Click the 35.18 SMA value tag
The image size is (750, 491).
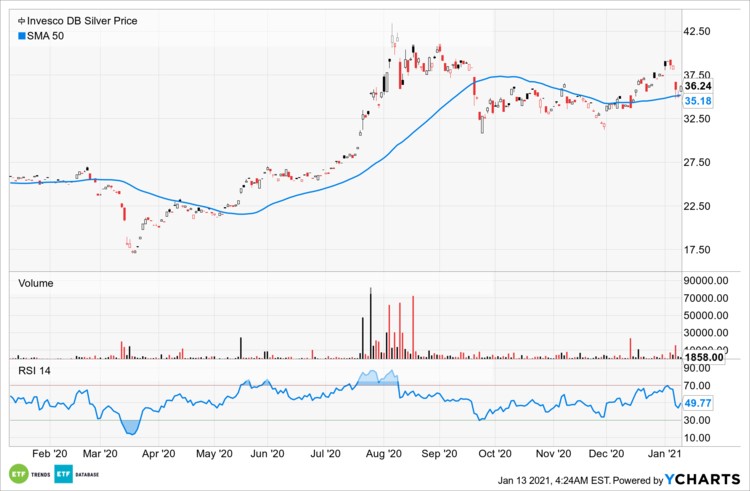coord(697,101)
